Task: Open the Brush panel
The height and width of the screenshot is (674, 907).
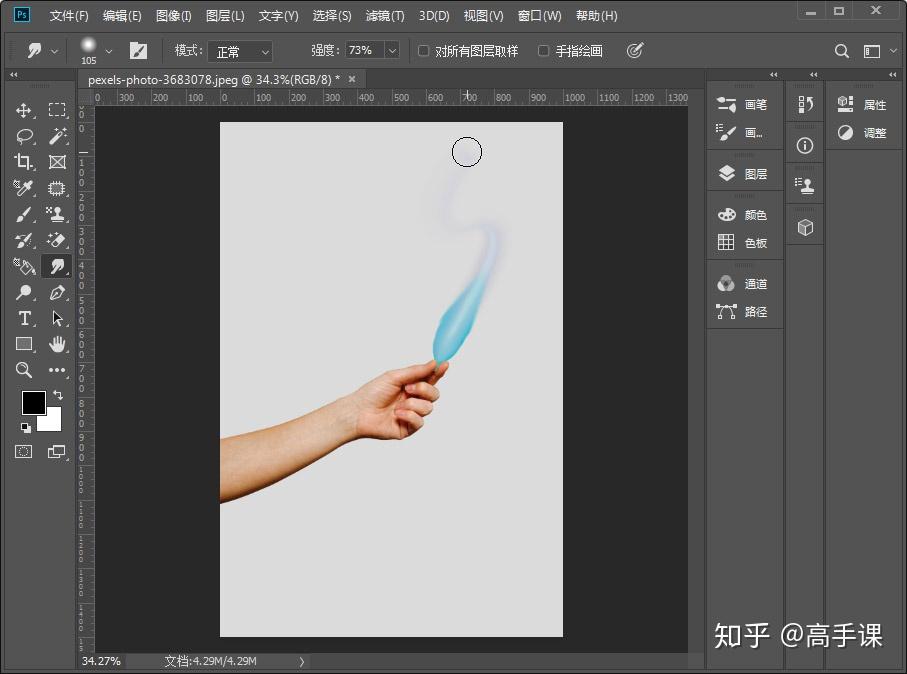Action: click(743, 104)
